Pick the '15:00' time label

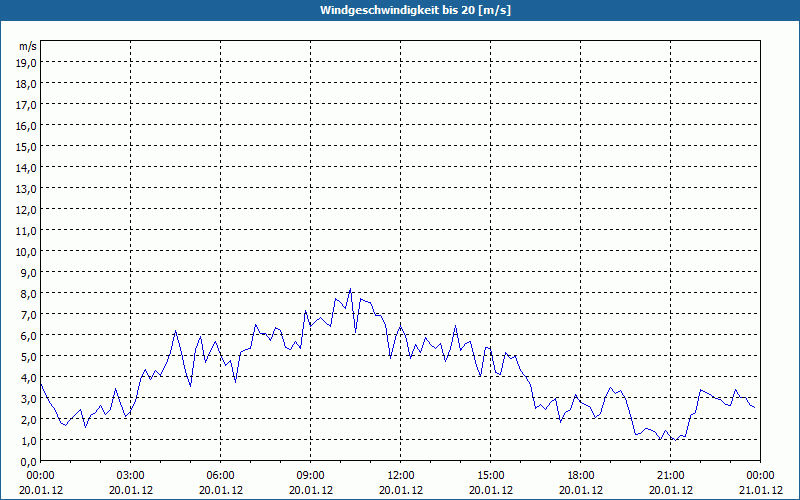coord(491,476)
